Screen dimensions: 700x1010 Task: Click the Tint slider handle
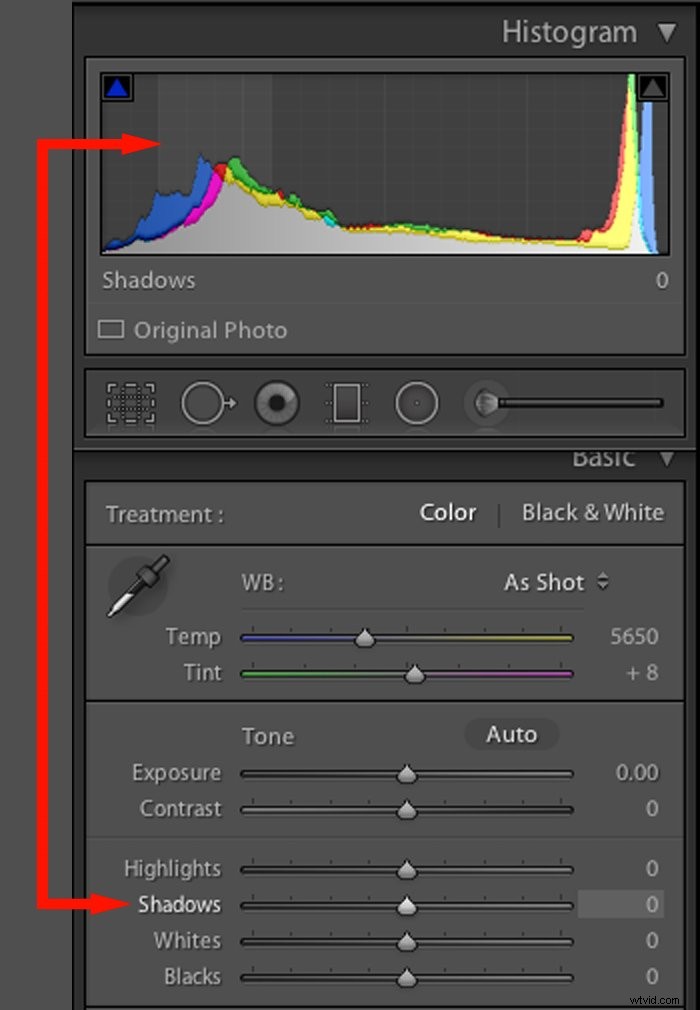(x=415, y=674)
